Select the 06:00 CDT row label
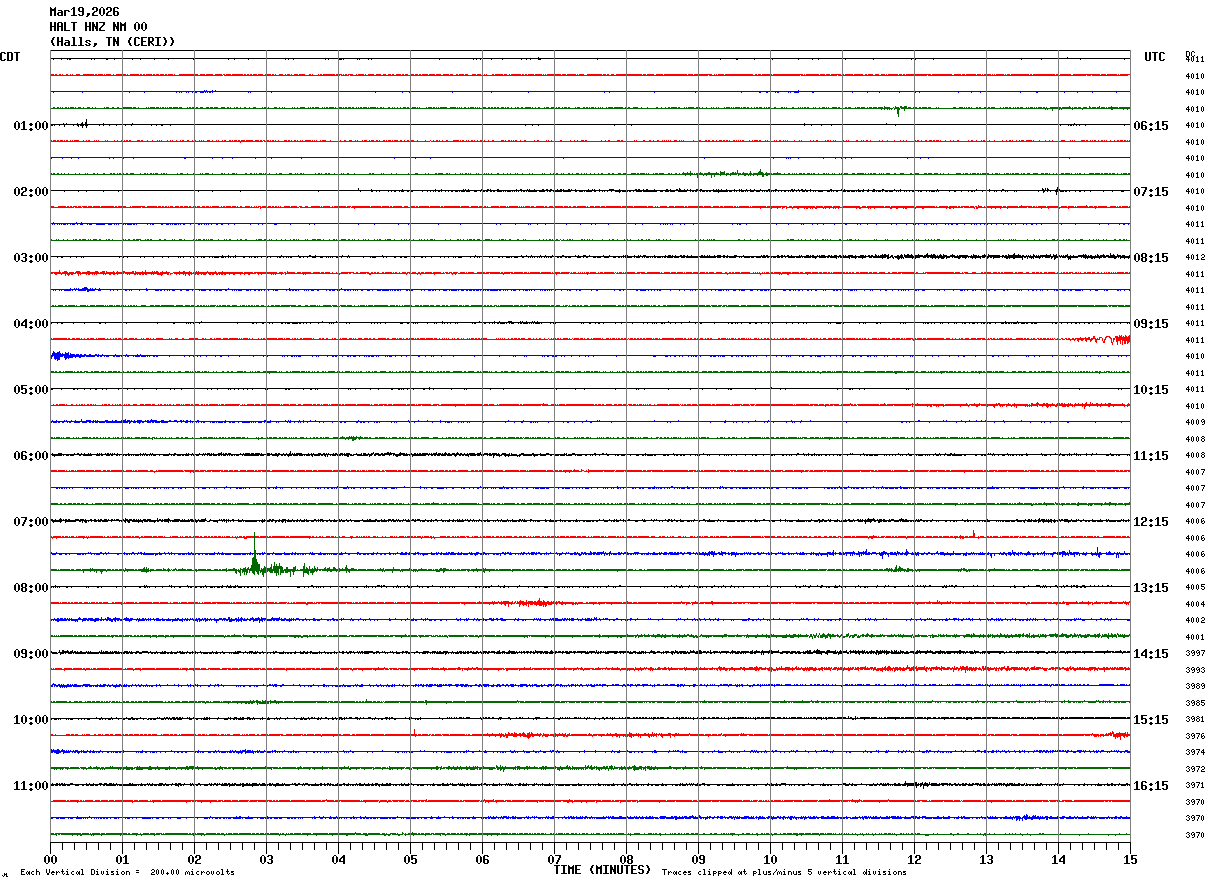The height and width of the screenshot is (886, 1210). coord(31,456)
